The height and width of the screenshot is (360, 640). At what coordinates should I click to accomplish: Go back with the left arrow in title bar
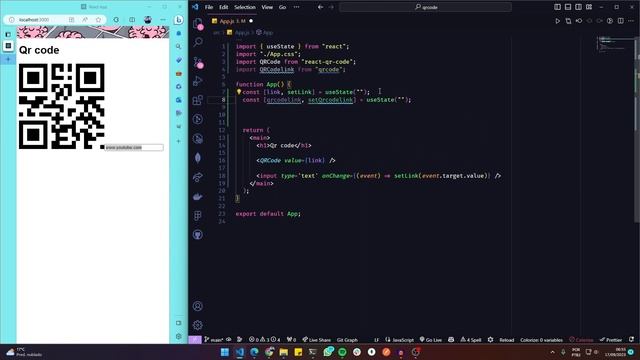click(320, 7)
